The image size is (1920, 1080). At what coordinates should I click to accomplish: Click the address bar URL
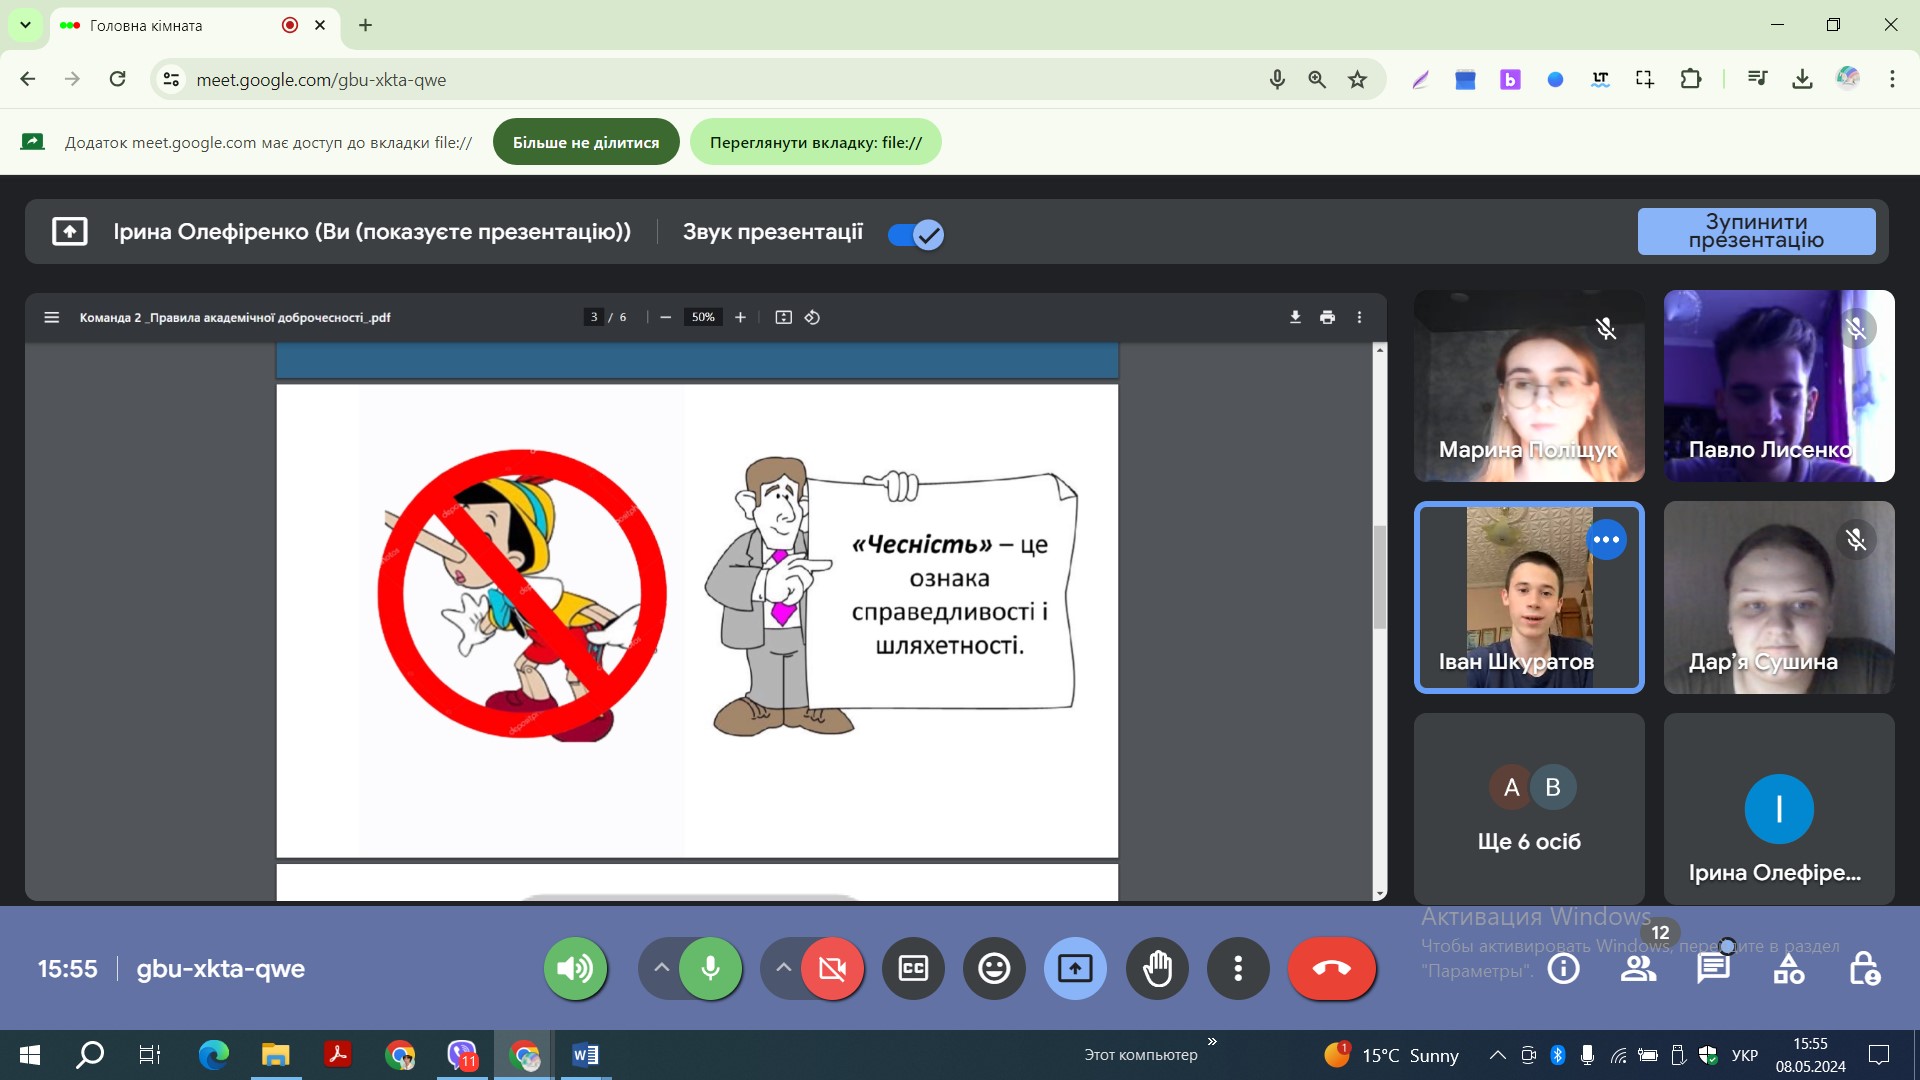[321, 80]
